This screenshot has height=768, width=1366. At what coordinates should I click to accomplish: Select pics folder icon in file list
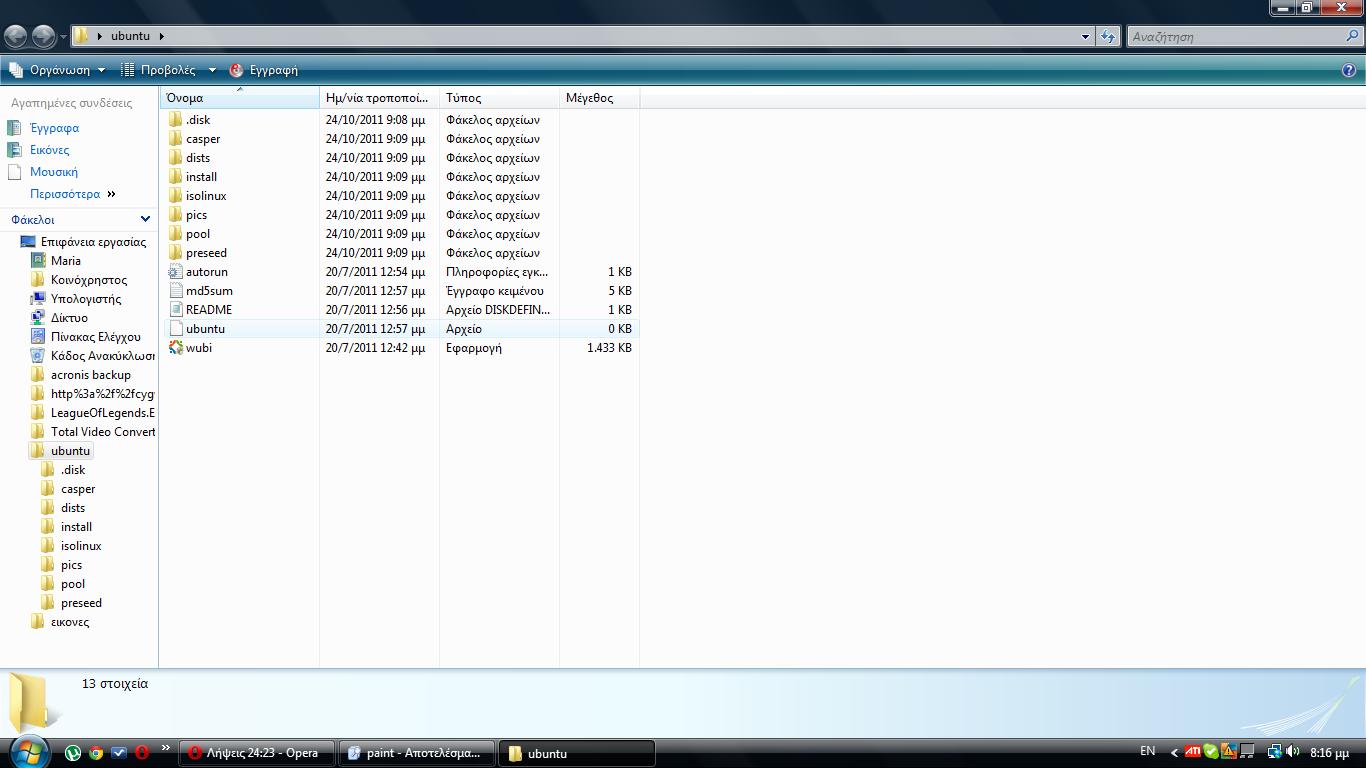coord(176,215)
